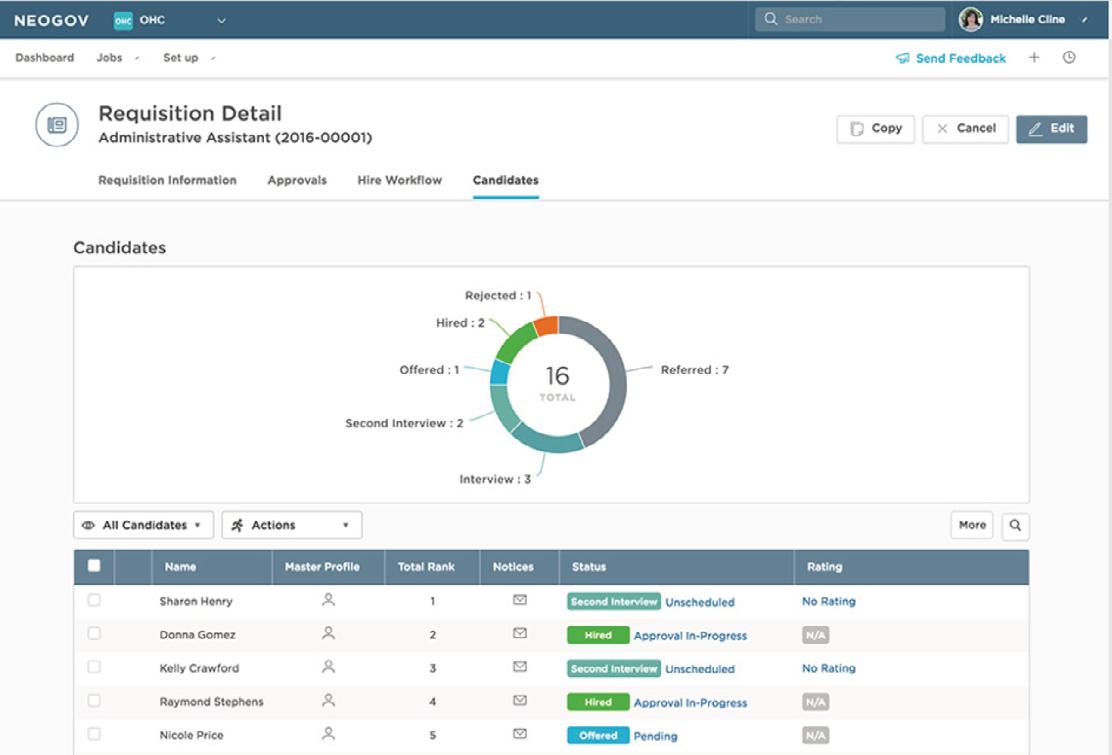
Task: Check the box for Kelly Crawford
Action: 94,667
